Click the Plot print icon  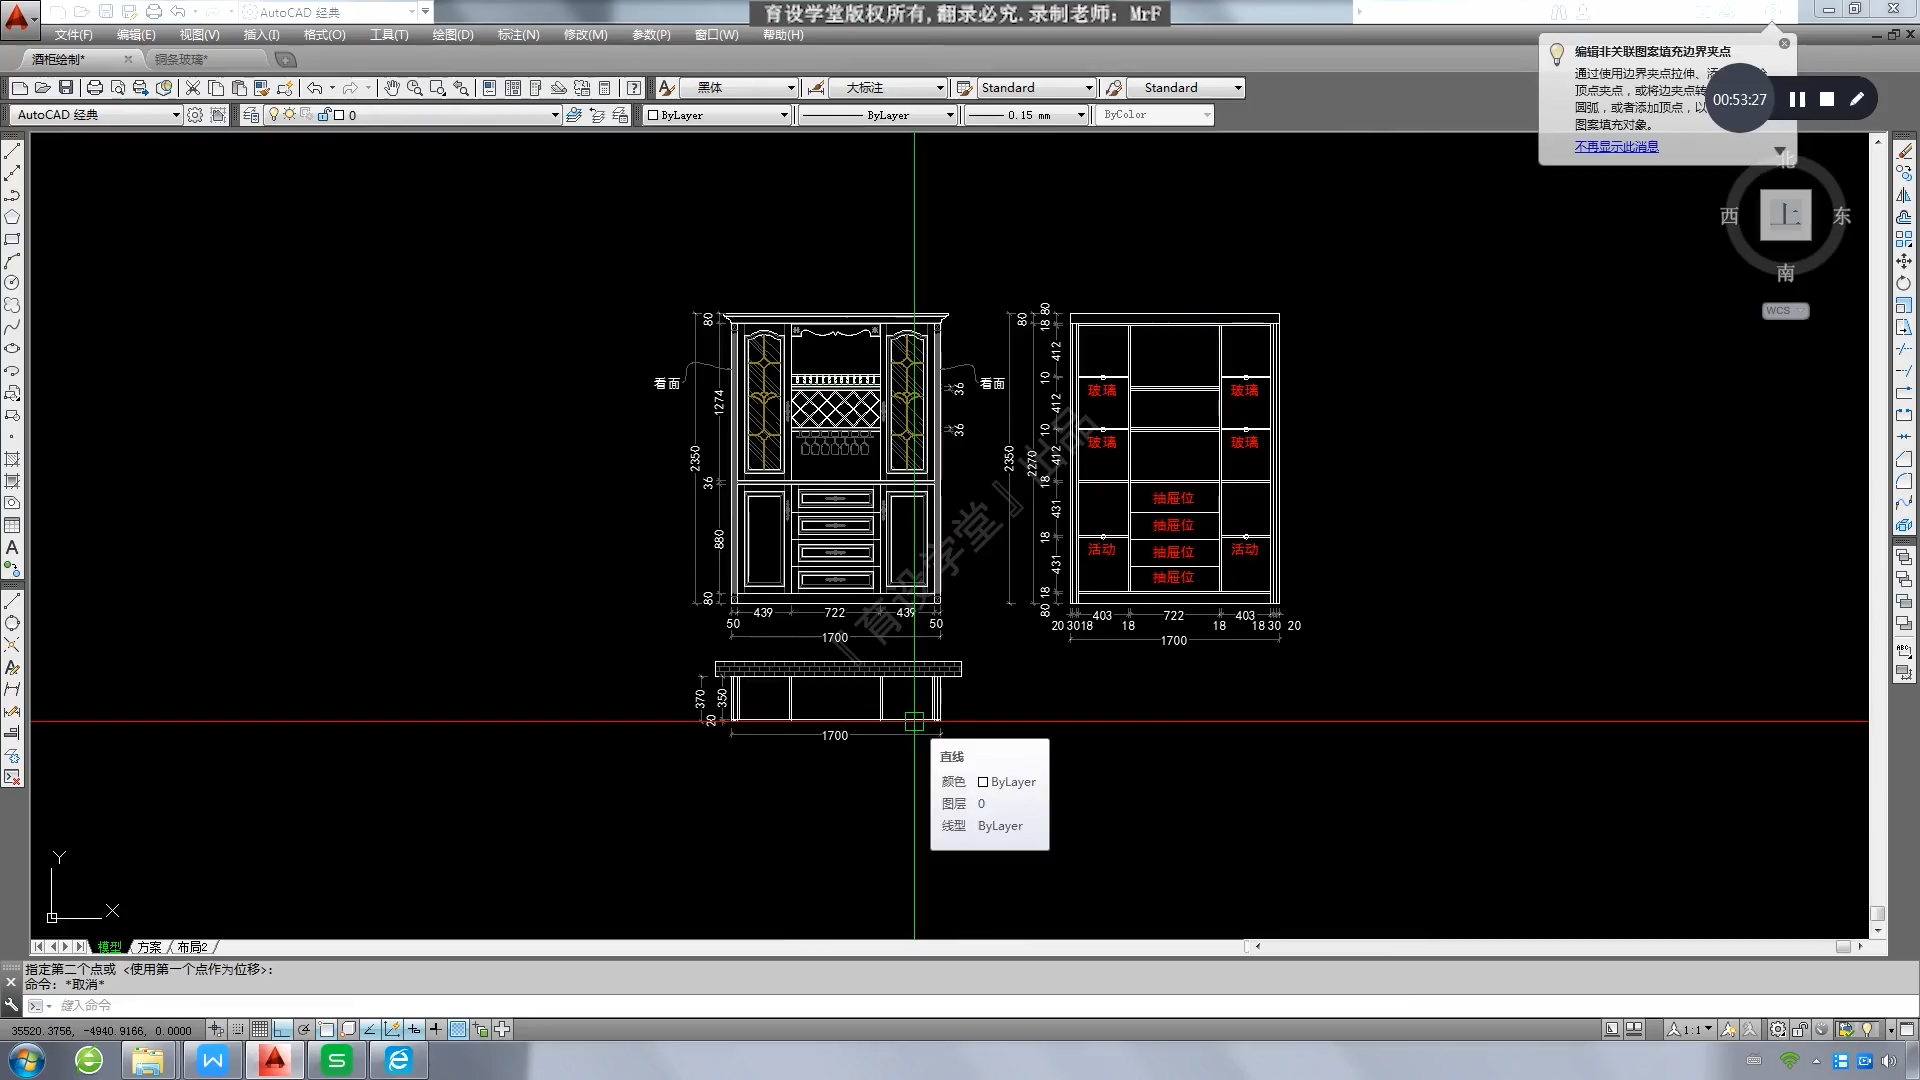tap(95, 88)
